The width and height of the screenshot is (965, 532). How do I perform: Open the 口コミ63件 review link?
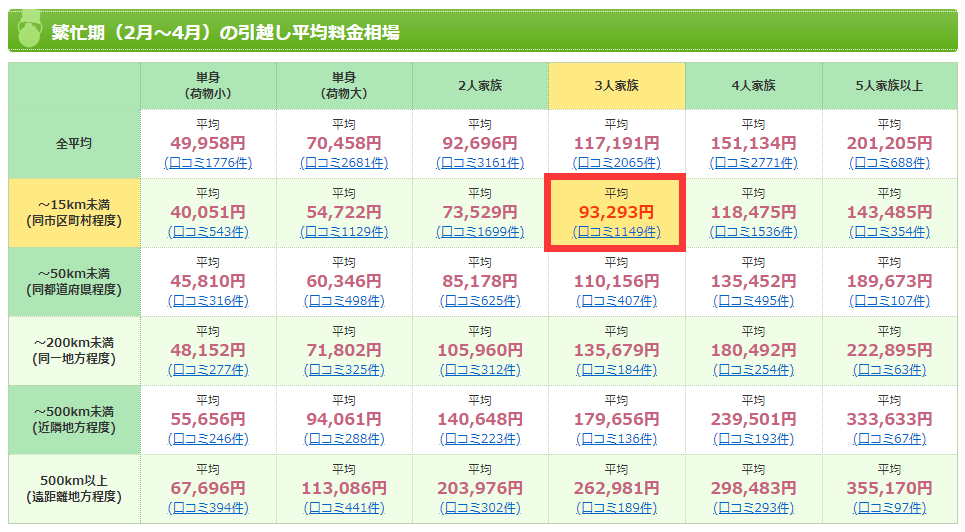click(889, 369)
